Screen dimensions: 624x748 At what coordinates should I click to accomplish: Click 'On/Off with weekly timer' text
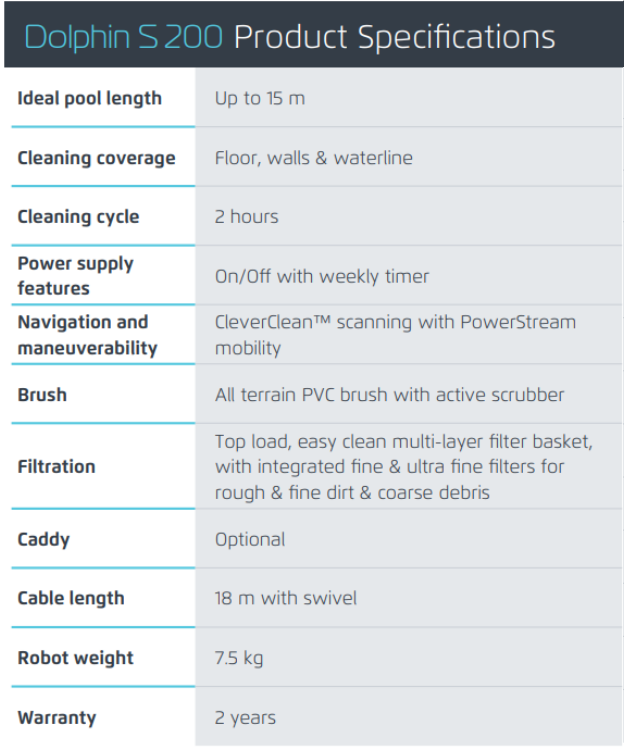click(x=321, y=276)
